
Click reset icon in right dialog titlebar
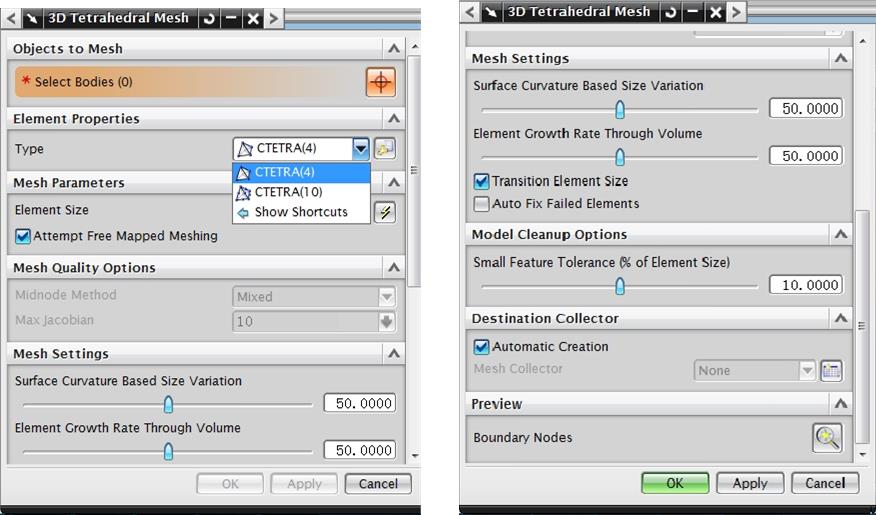click(x=671, y=12)
